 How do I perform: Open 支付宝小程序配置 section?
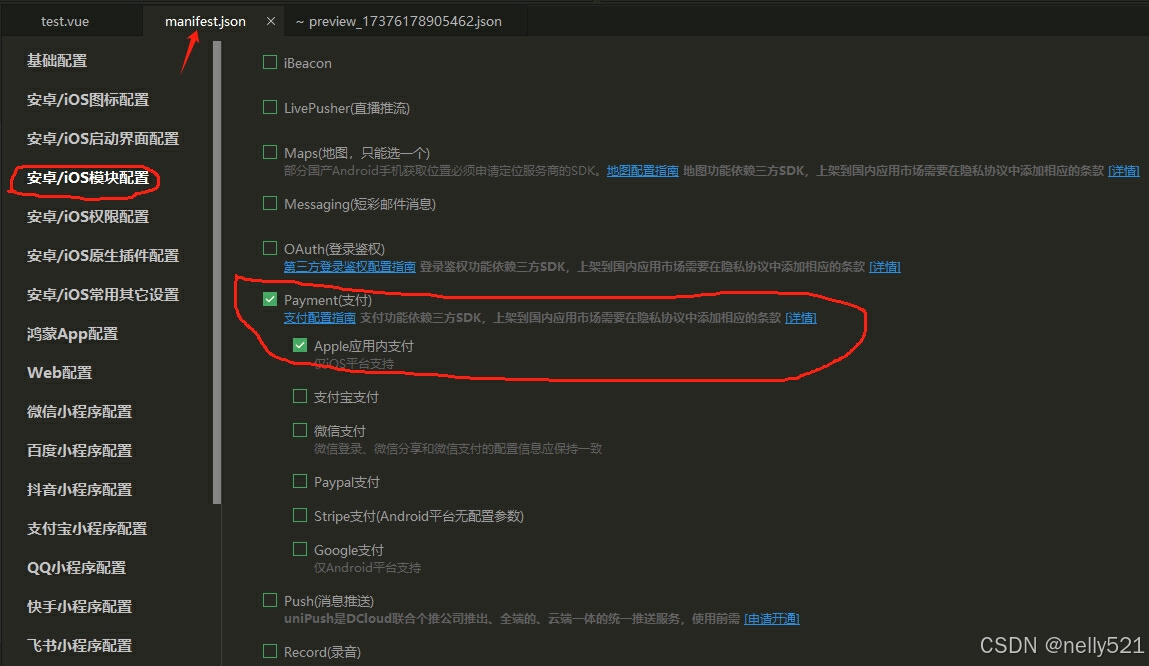pyautogui.click(x=87, y=528)
